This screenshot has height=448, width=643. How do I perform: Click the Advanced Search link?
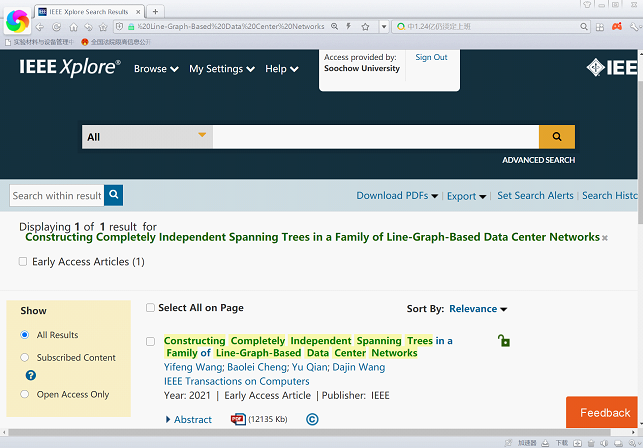pos(538,160)
